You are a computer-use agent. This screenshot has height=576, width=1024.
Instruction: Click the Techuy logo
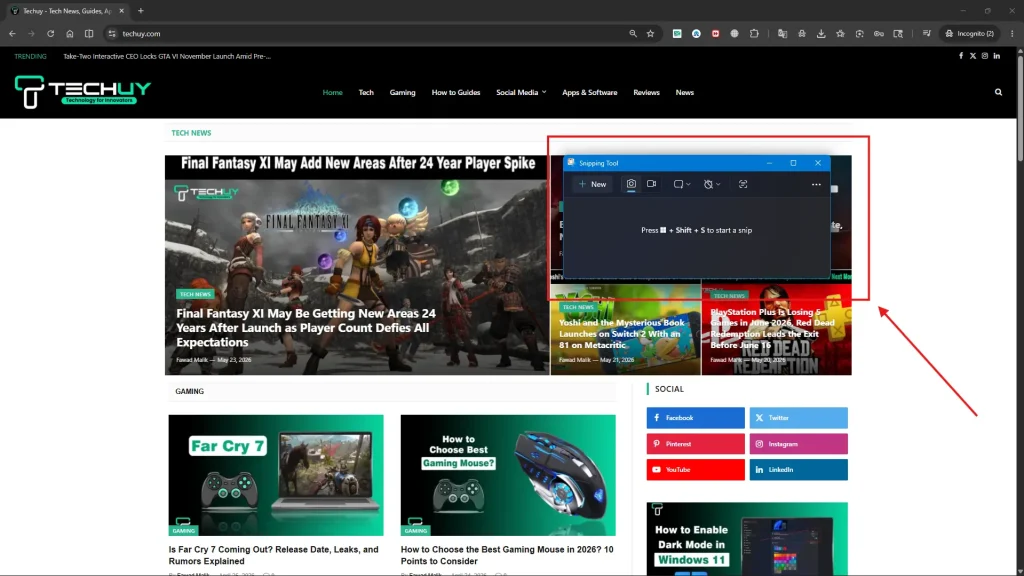(x=83, y=91)
